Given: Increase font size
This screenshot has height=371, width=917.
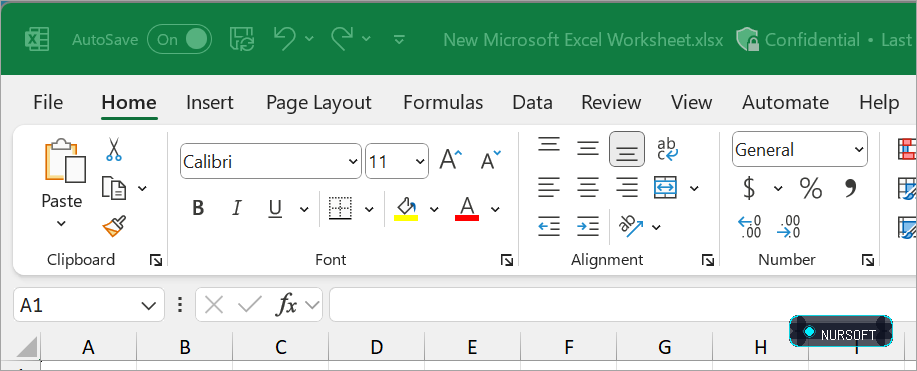Looking at the screenshot, I should 450,160.
